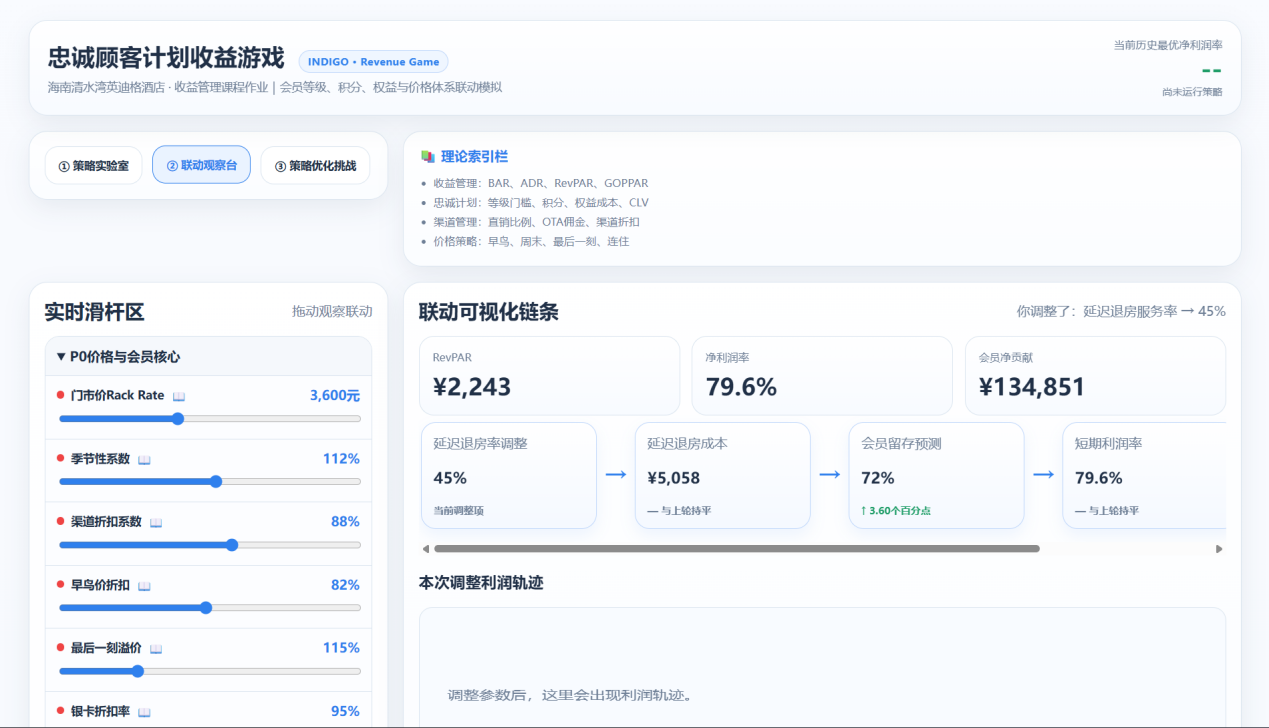The width and height of the screenshot is (1269, 728).
Task: Click the 88% channel discount value
Action: pyautogui.click(x=345, y=522)
